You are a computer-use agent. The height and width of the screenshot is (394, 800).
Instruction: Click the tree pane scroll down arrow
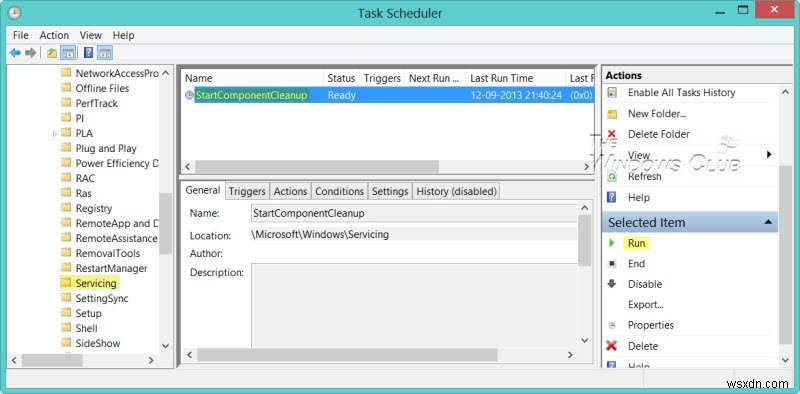coord(165,346)
